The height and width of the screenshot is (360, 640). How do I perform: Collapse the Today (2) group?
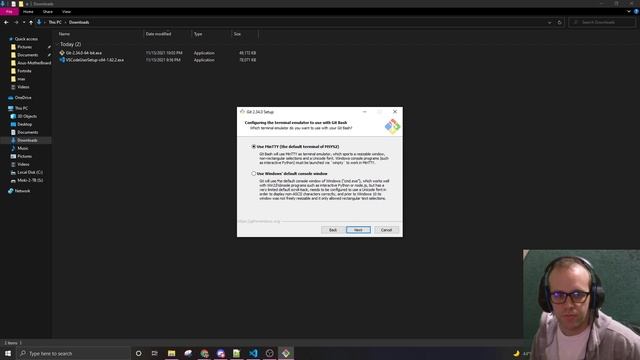click(x=57, y=44)
